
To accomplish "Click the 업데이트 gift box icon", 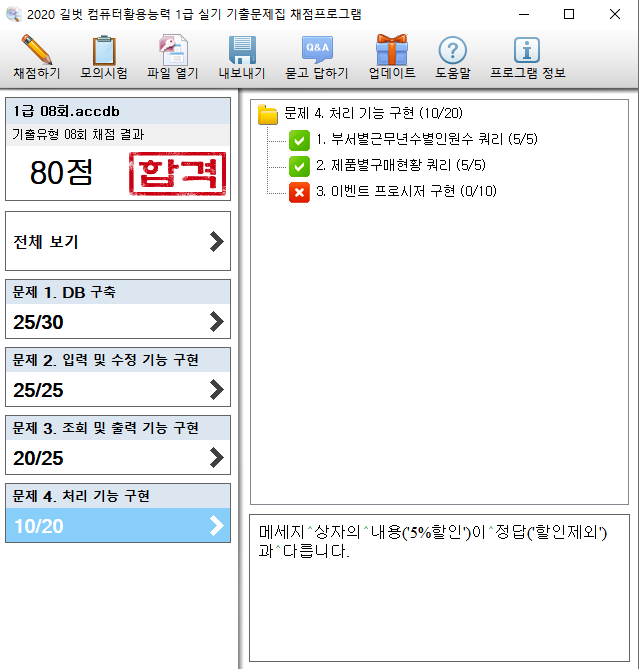I will (x=391, y=50).
